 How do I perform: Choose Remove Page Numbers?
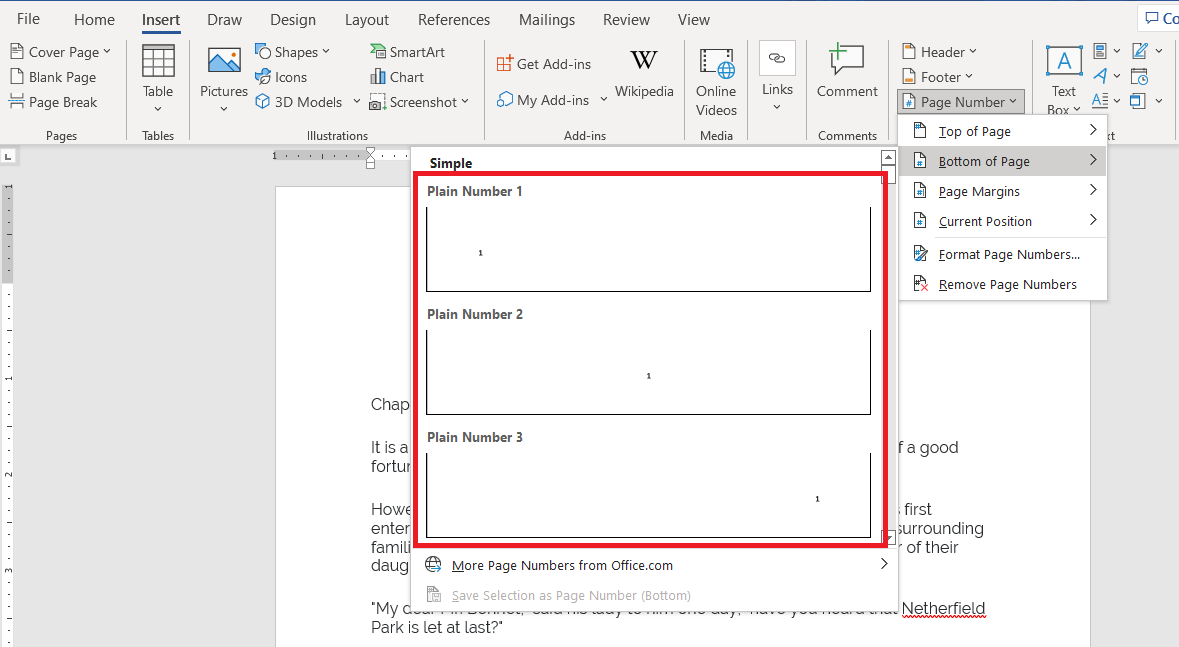pos(1002,284)
